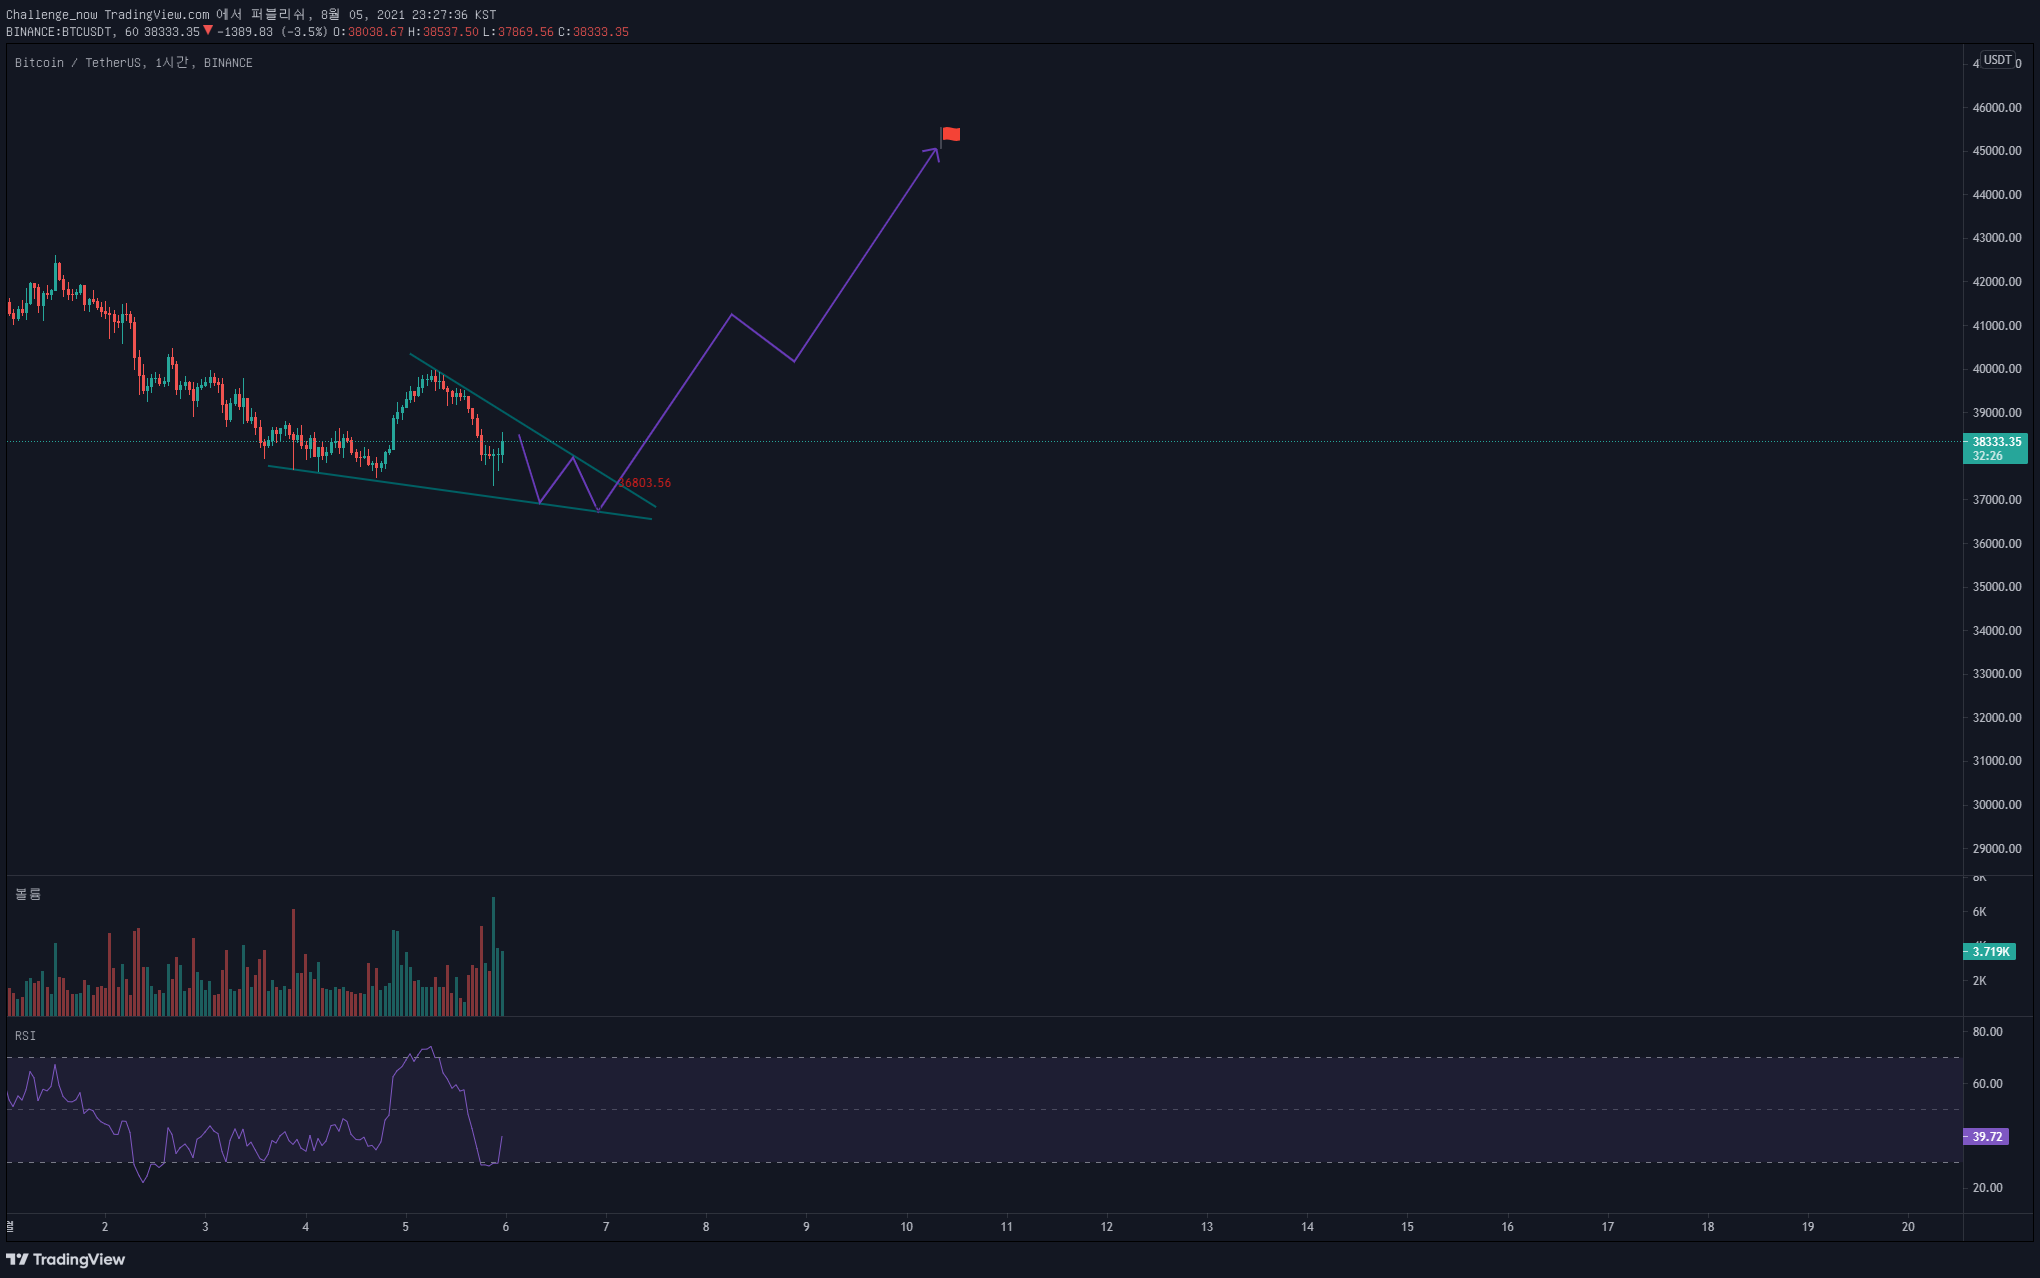Select the current price tag 38333.35

(1996, 448)
